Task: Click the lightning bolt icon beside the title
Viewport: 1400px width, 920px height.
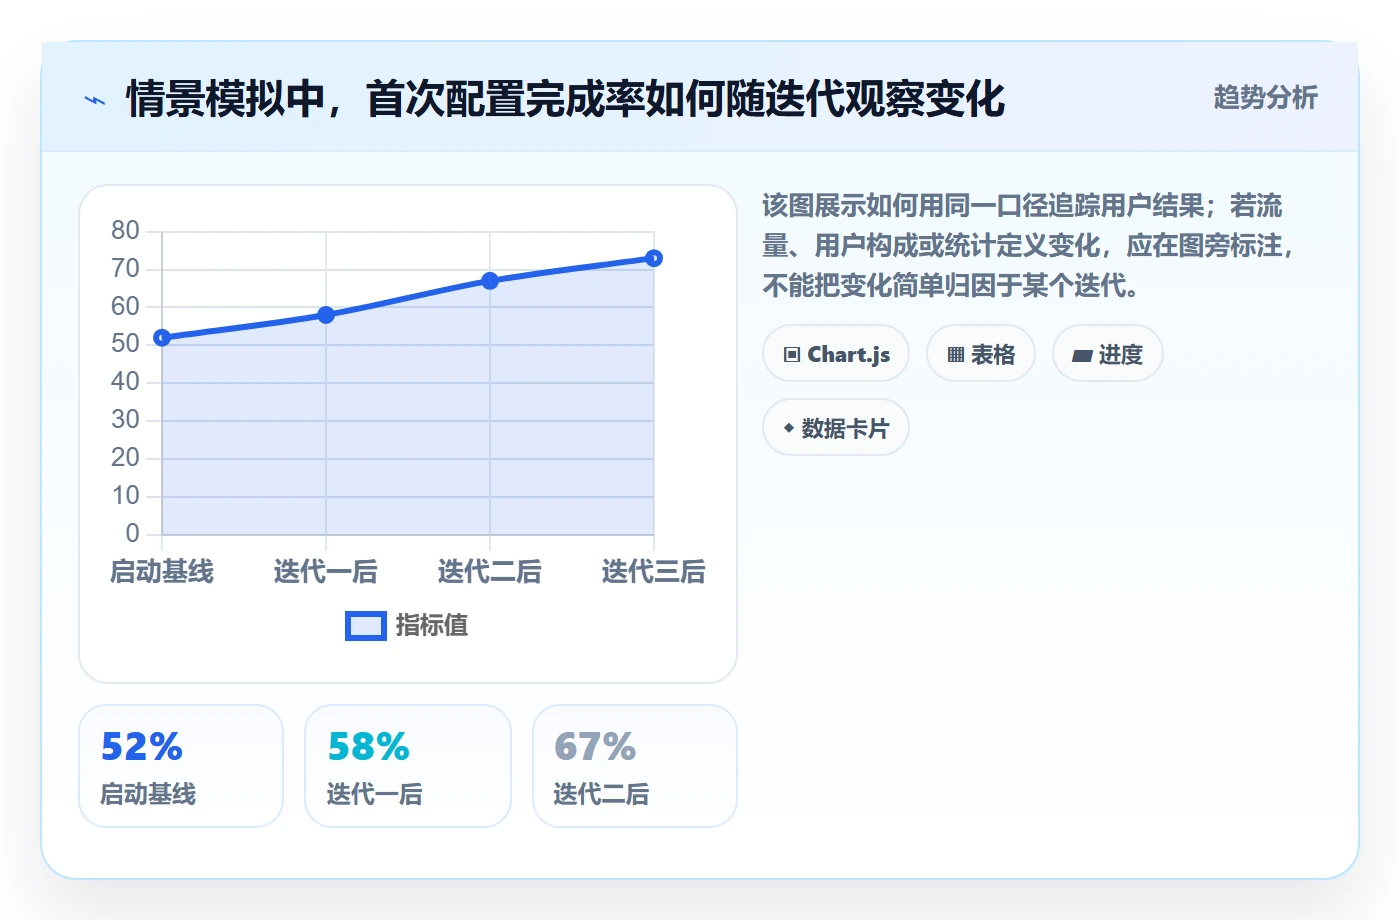Action: [x=95, y=100]
